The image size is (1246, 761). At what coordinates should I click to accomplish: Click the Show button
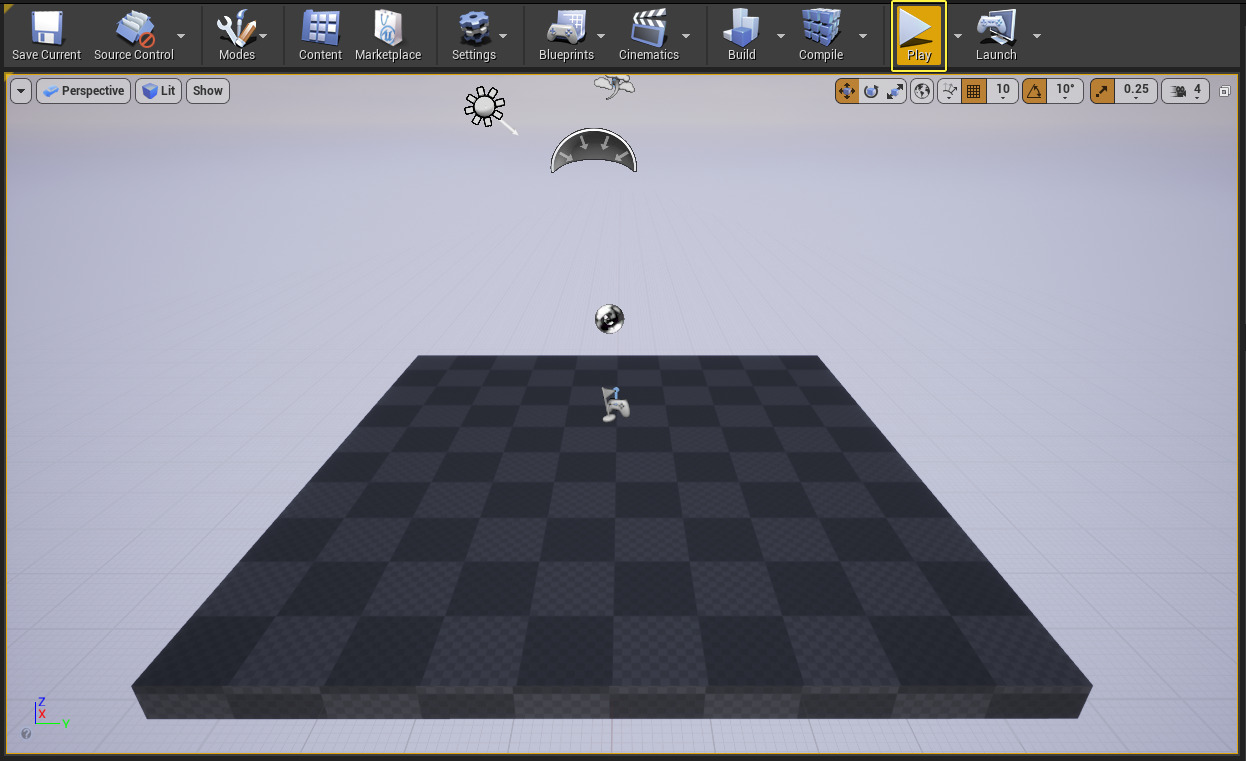[208, 91]
